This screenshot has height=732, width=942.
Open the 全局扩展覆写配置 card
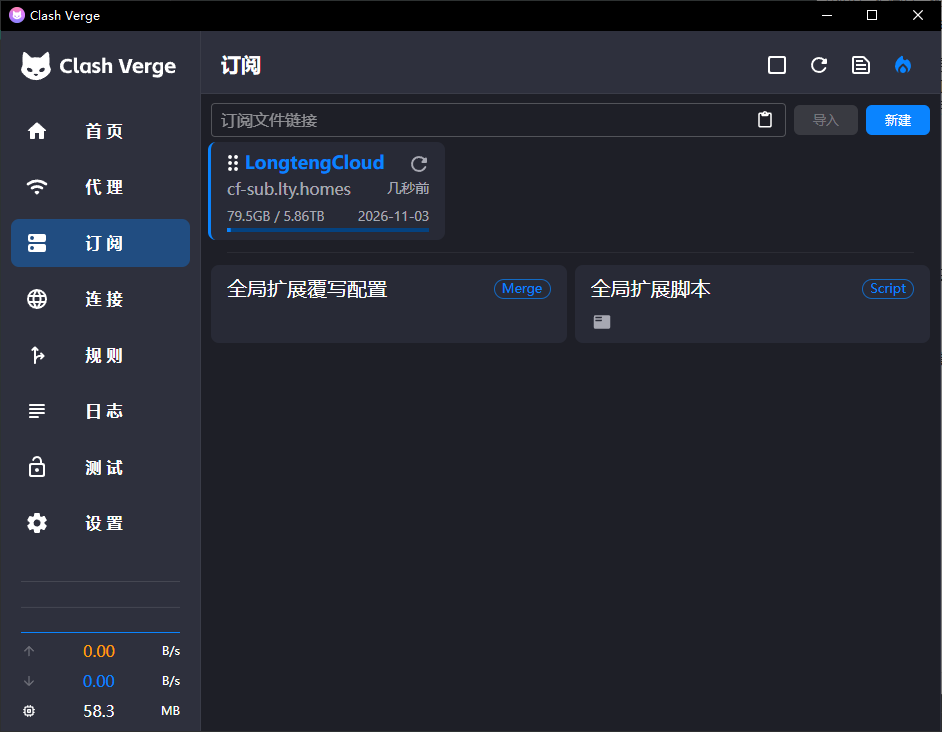(389, 304)
